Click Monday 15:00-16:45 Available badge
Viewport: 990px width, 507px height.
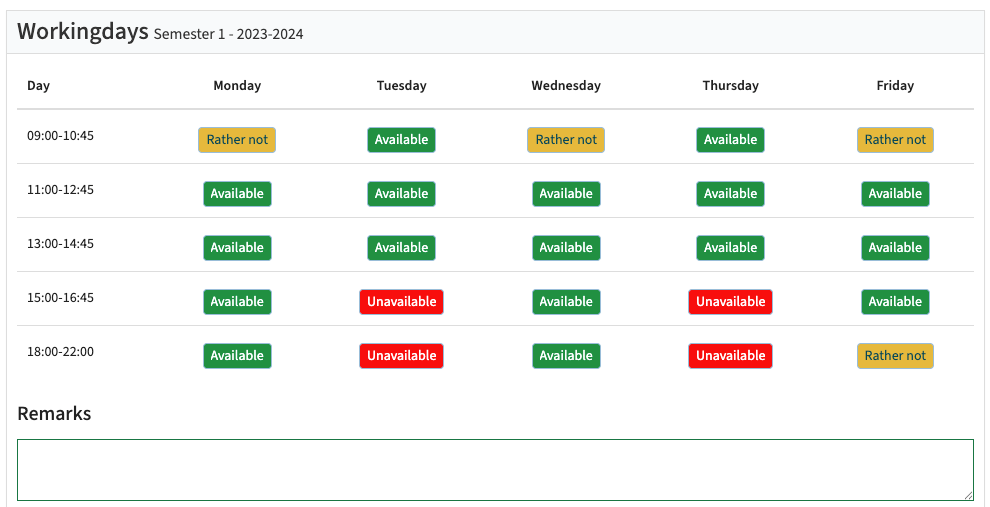click(237, 302)
